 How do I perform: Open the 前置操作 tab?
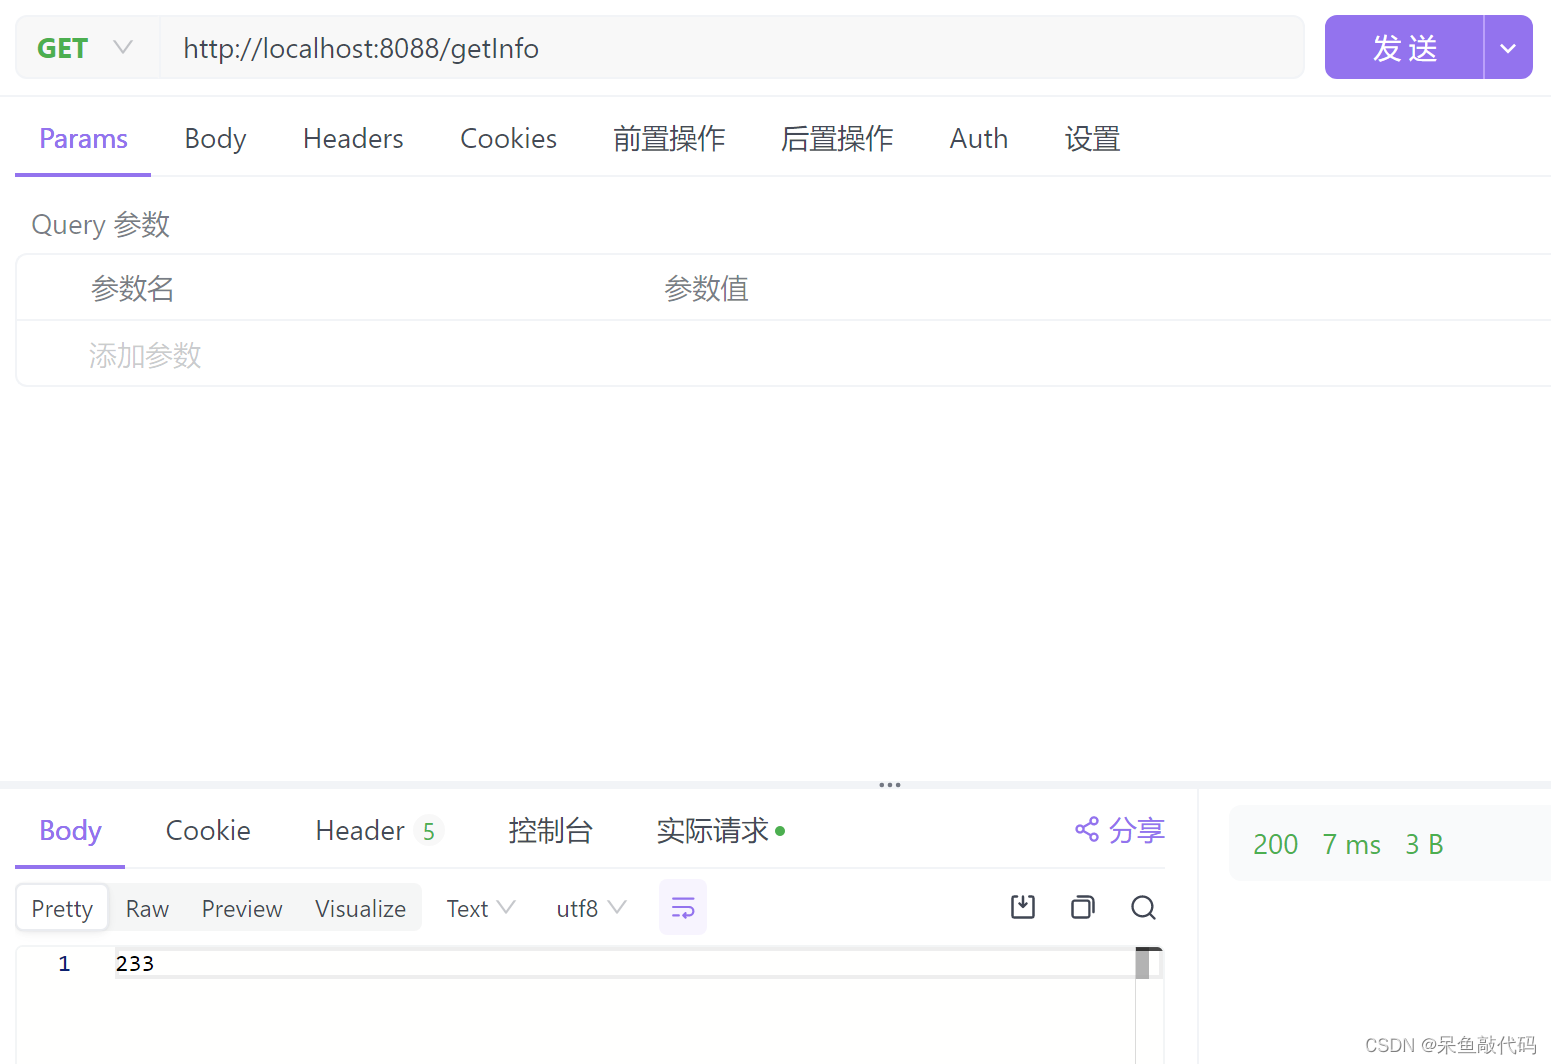click(669, 139)
